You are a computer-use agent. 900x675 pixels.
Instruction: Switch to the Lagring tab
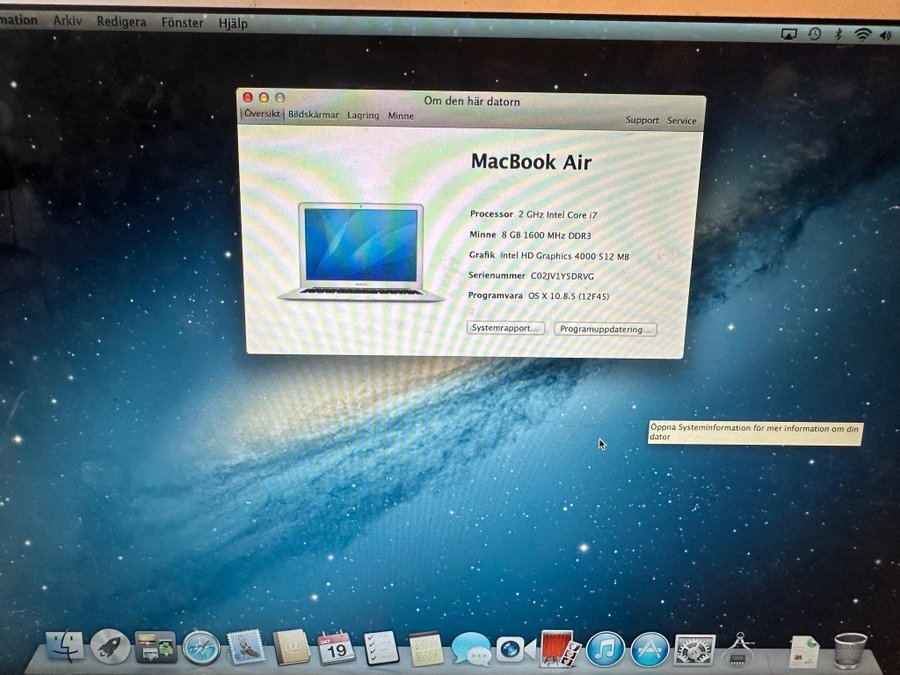pyautogui.click(x=363, y=116)
